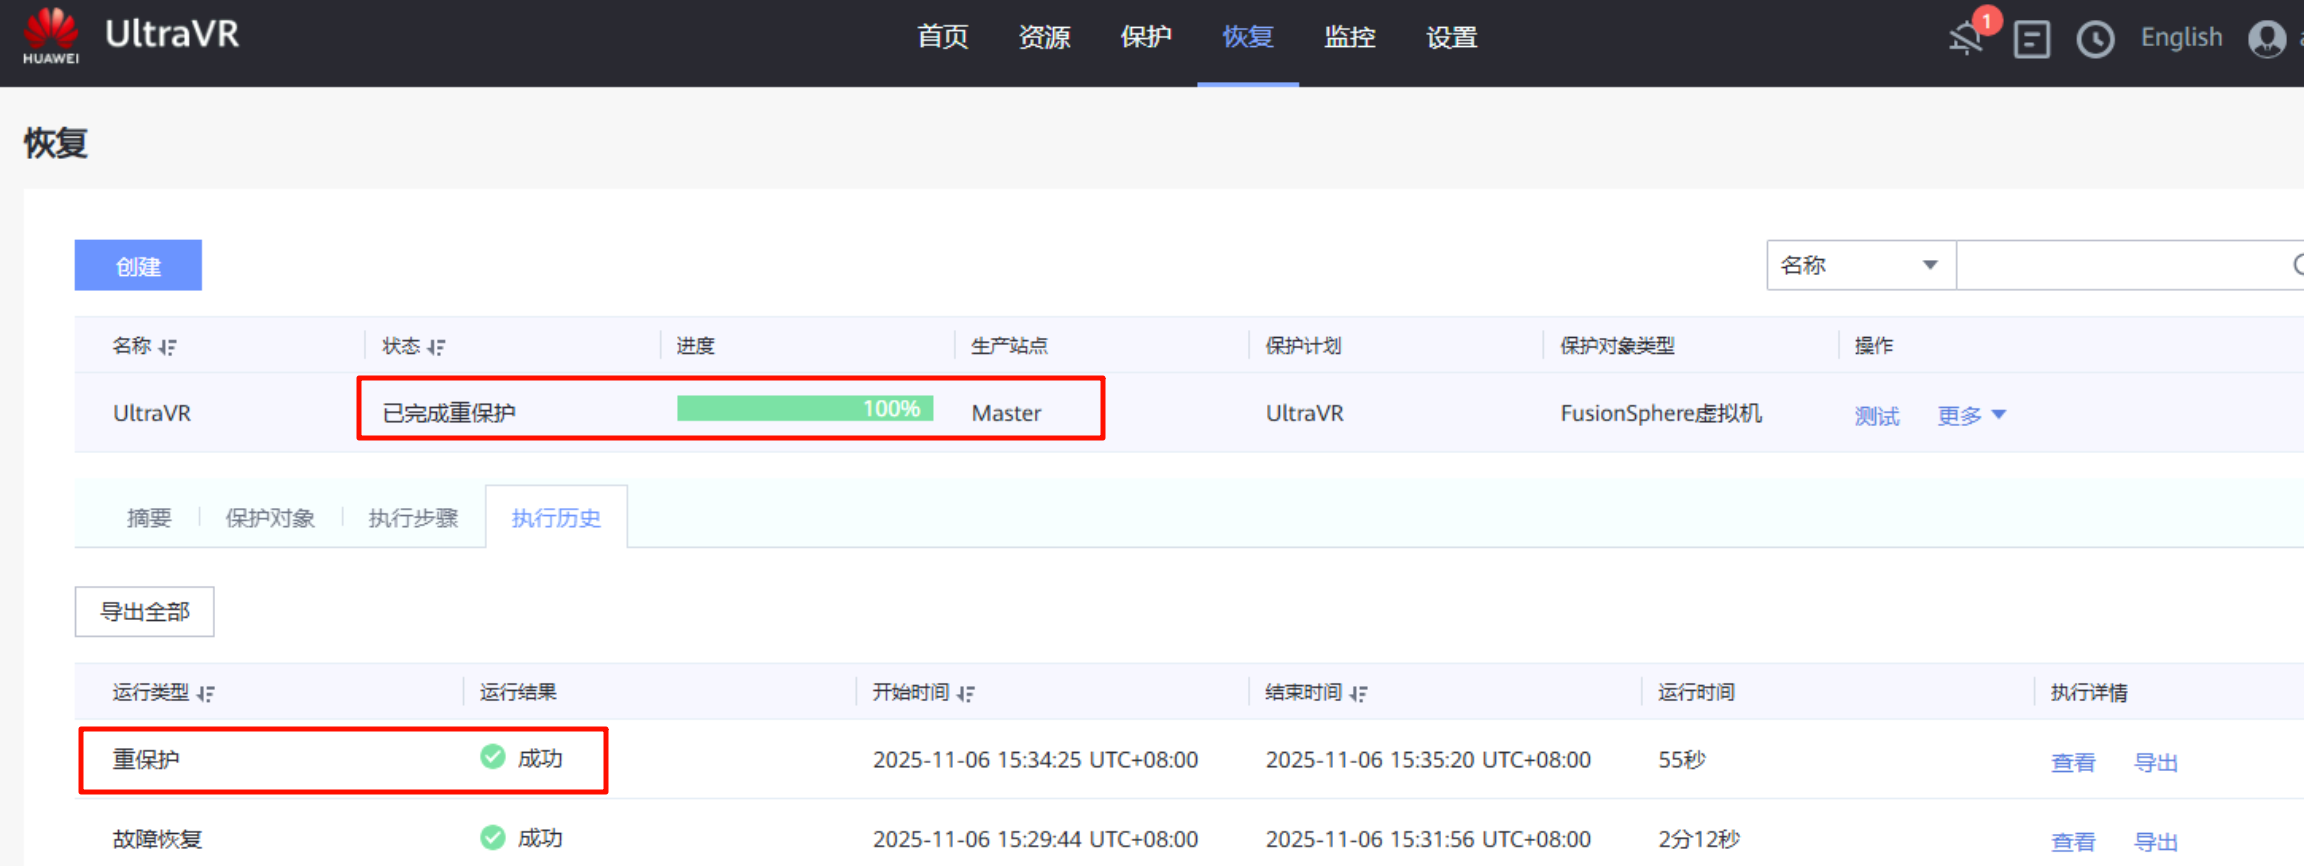Switch to the 执行步骤 tab

point(413,518)
